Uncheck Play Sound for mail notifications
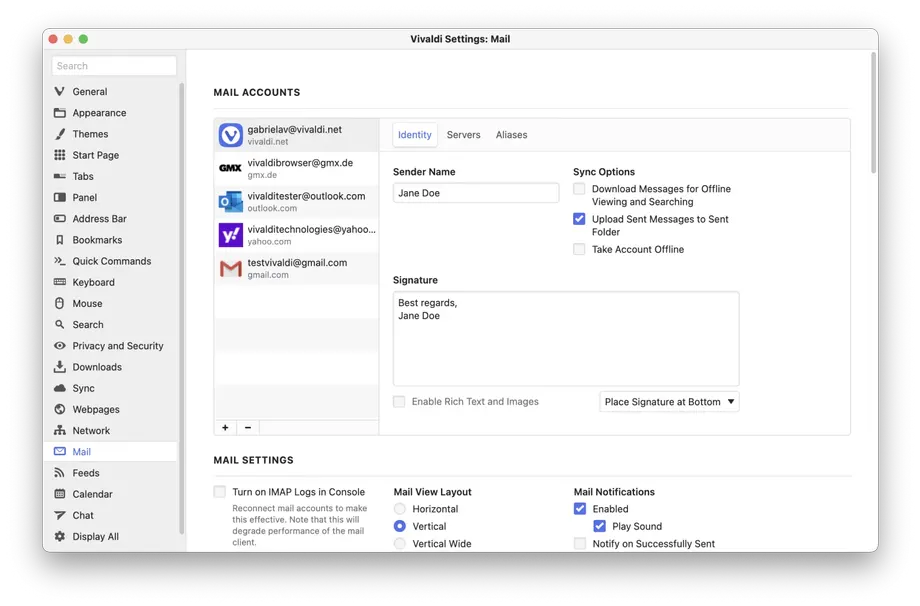The width and height of the screenshot is (920, 606). 600,526
